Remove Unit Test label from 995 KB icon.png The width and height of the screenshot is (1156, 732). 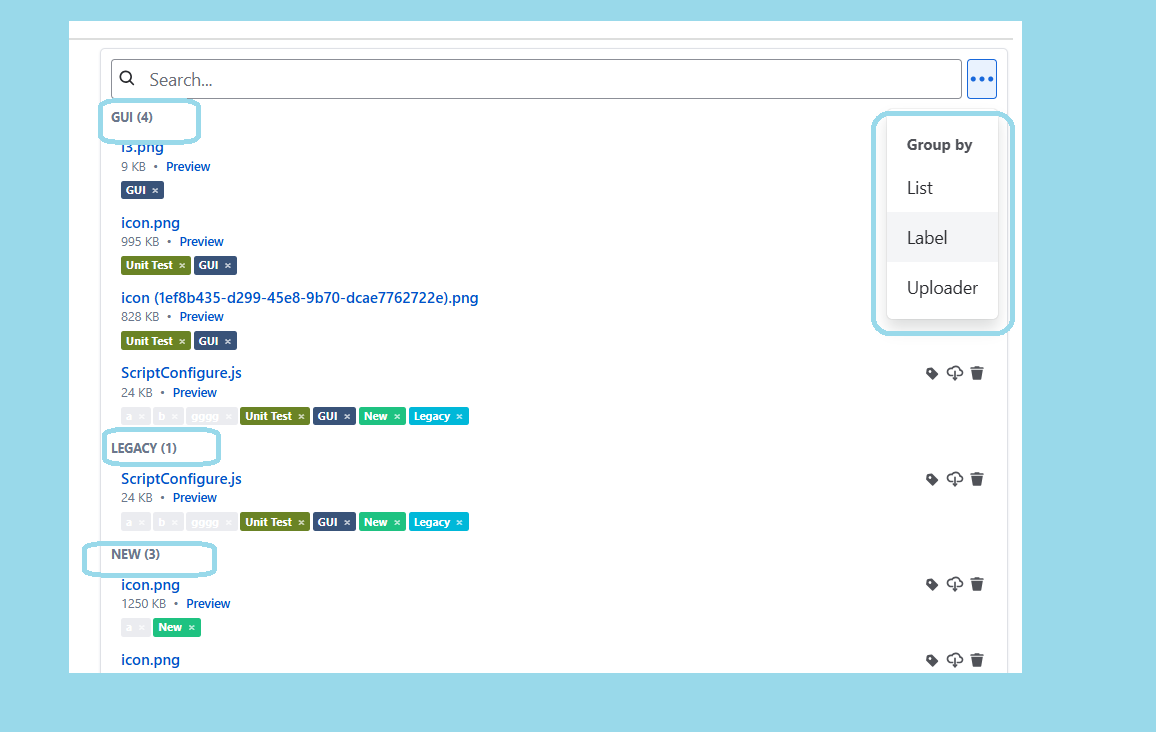(182, 266)
